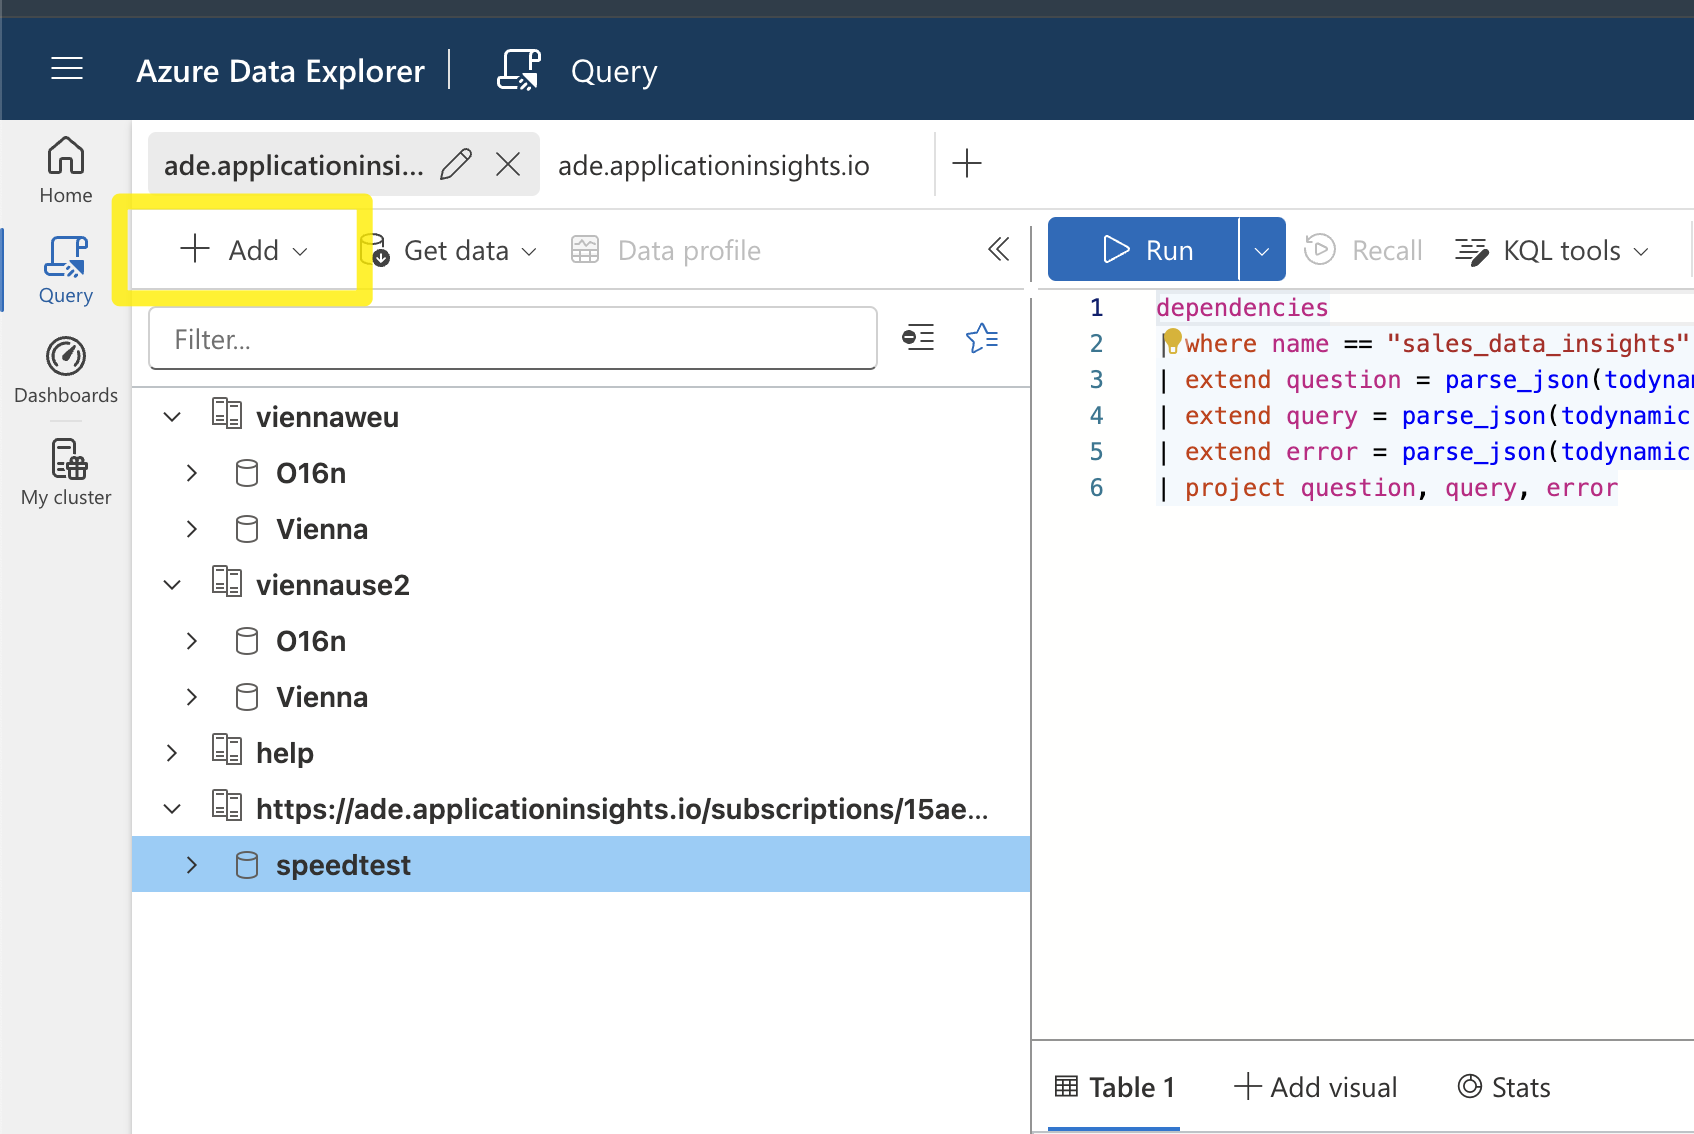
Task: Click Recall button
Action: tap(1363, 250)
